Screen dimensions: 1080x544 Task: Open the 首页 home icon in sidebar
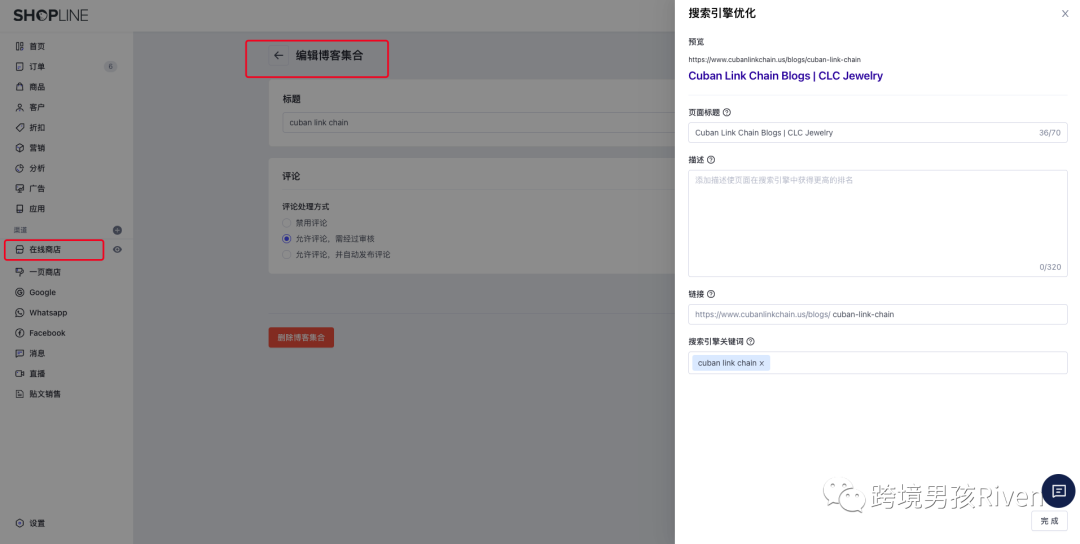coord(19,46)
